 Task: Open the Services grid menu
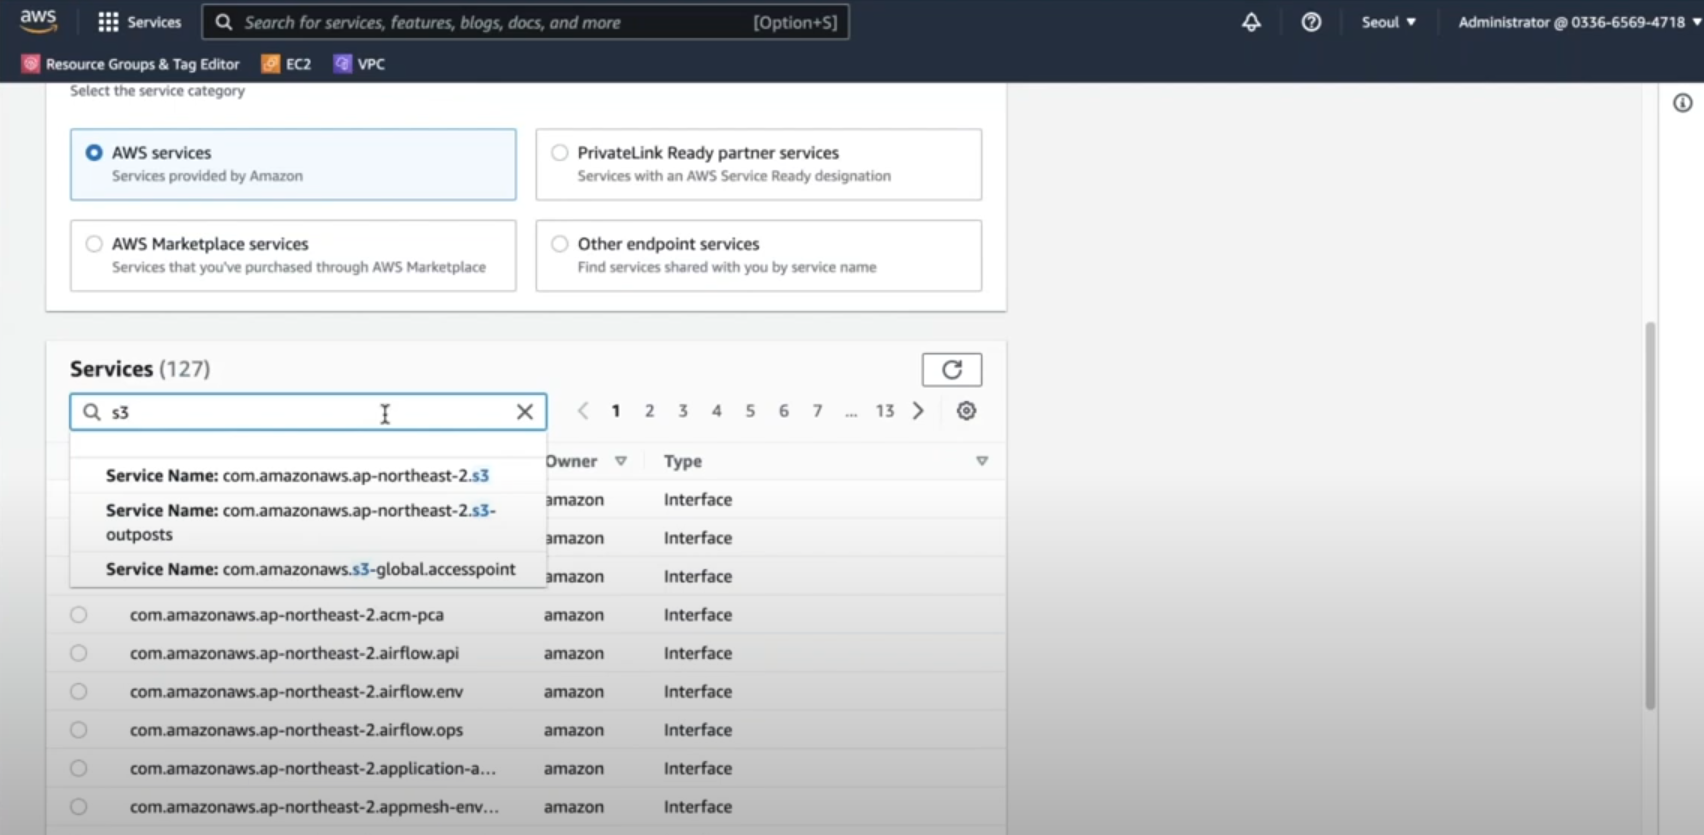tap(139, 22)
